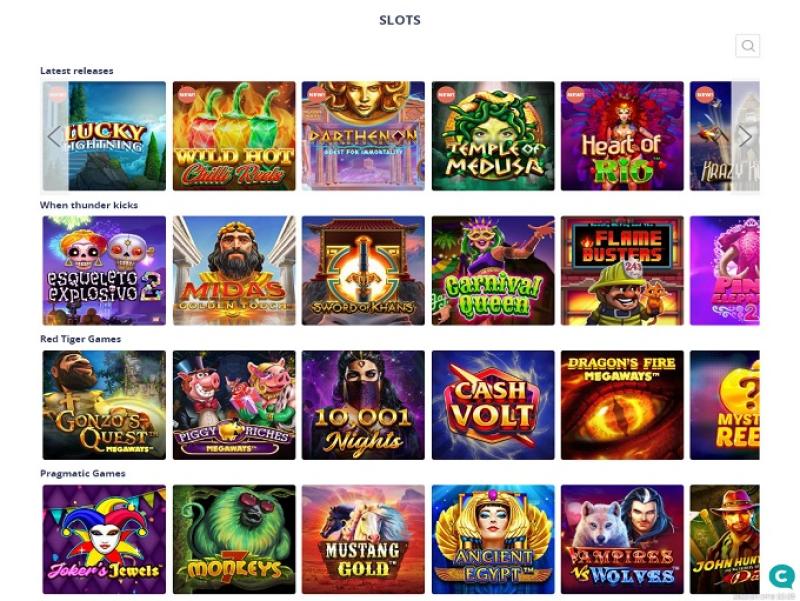Image resolution: width=800 pixels, height=601 pixels.
Task: Show previous latest releases with left arrow
Action: coord(54,136)
